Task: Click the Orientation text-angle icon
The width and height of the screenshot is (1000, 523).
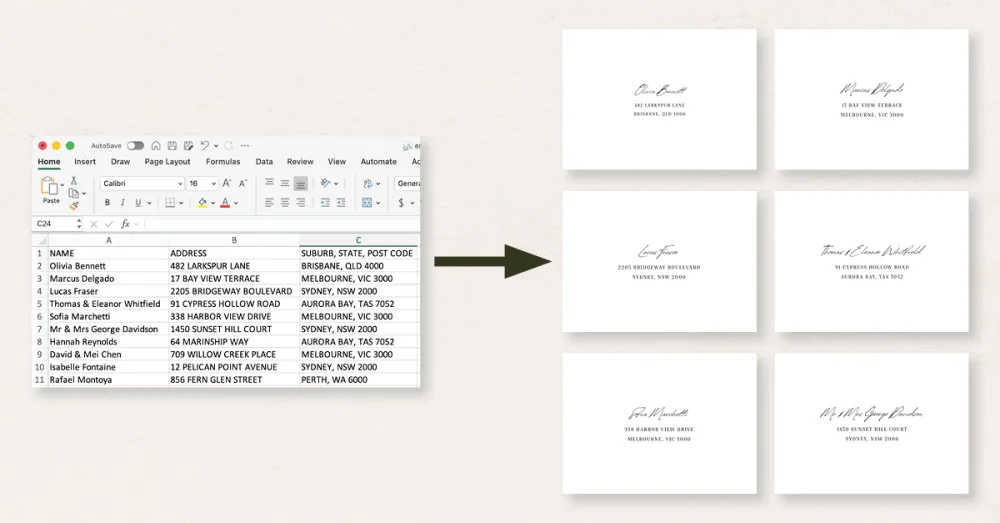Action: point(325,183)
